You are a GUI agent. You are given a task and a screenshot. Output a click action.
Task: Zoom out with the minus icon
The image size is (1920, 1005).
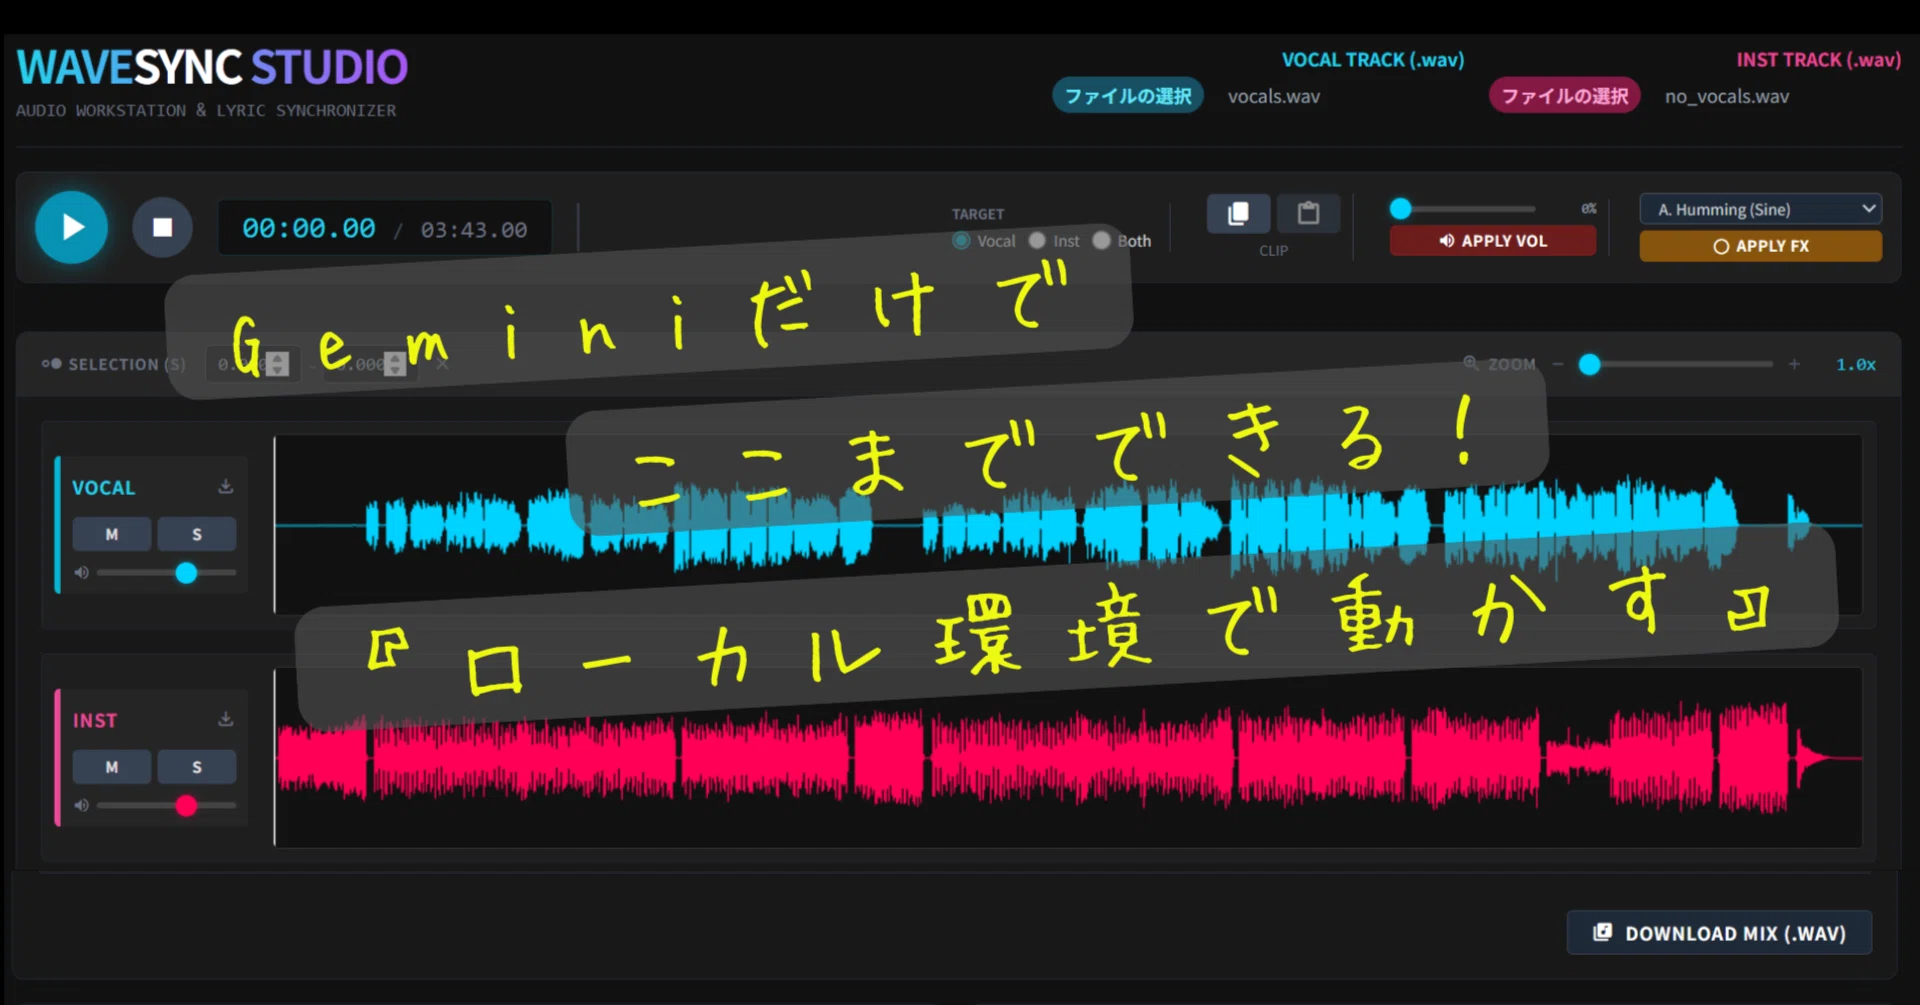pos(1558,365)
